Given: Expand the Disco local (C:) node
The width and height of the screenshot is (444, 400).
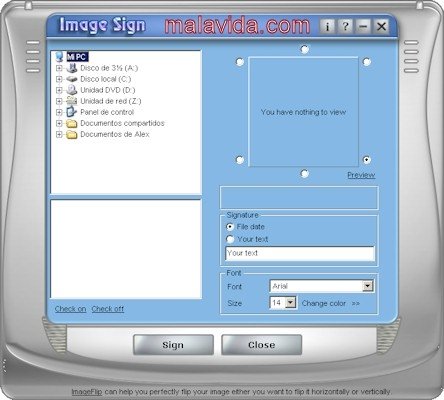Looking at the screenshot, I should coord(59,79).
